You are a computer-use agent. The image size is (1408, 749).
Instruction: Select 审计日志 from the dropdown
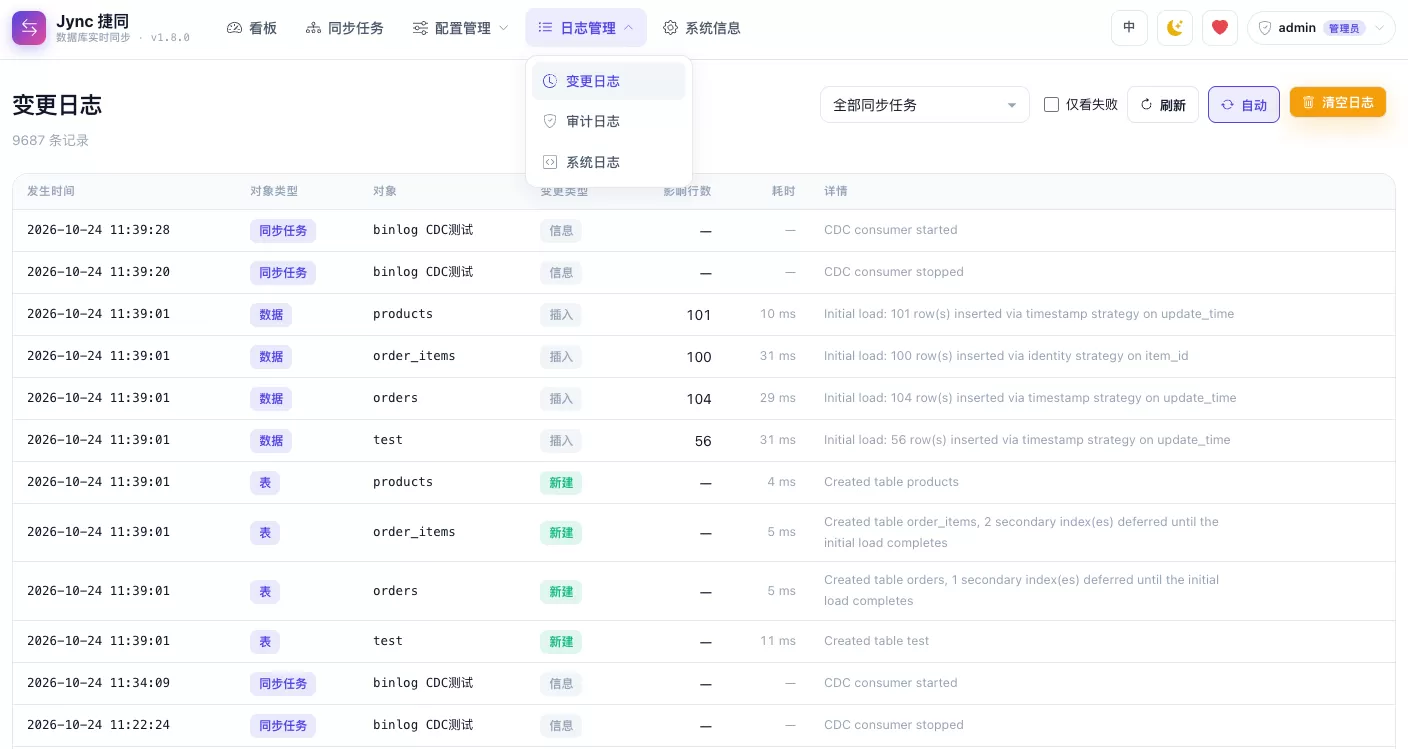[x=609, y=121]
